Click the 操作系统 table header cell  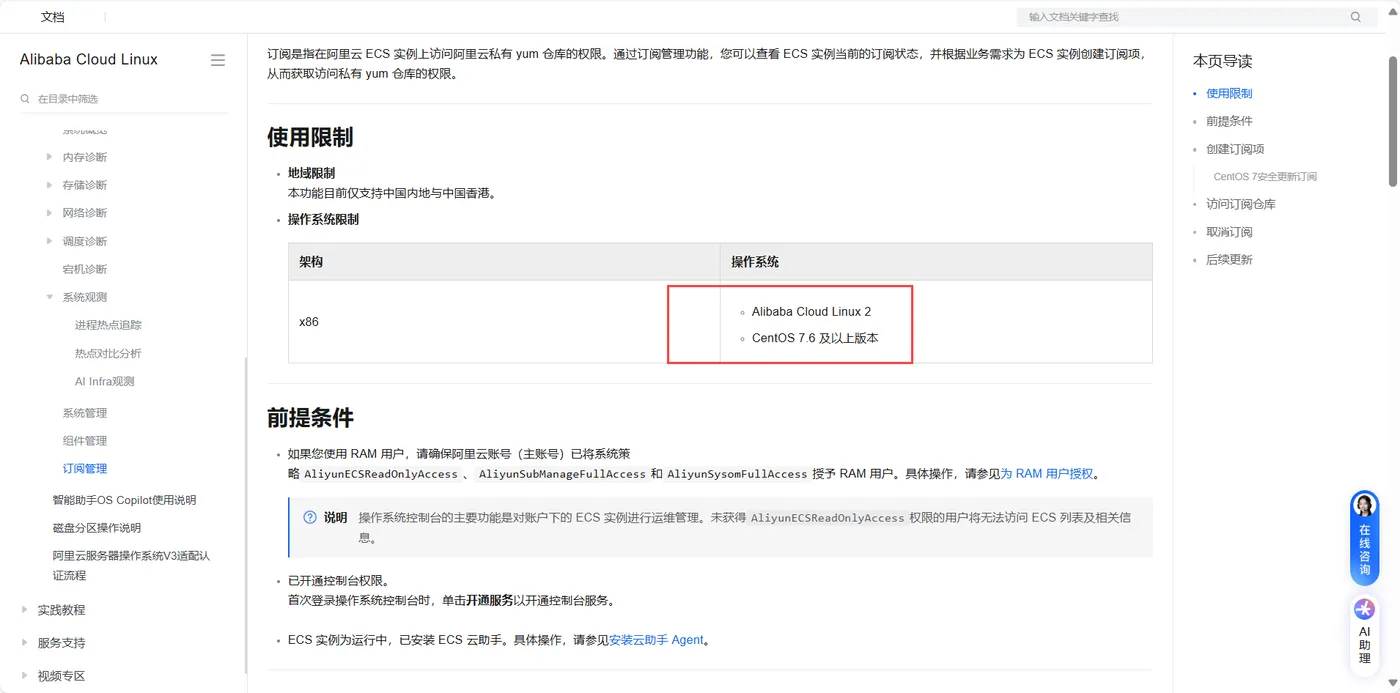click(x=936, y=262)
